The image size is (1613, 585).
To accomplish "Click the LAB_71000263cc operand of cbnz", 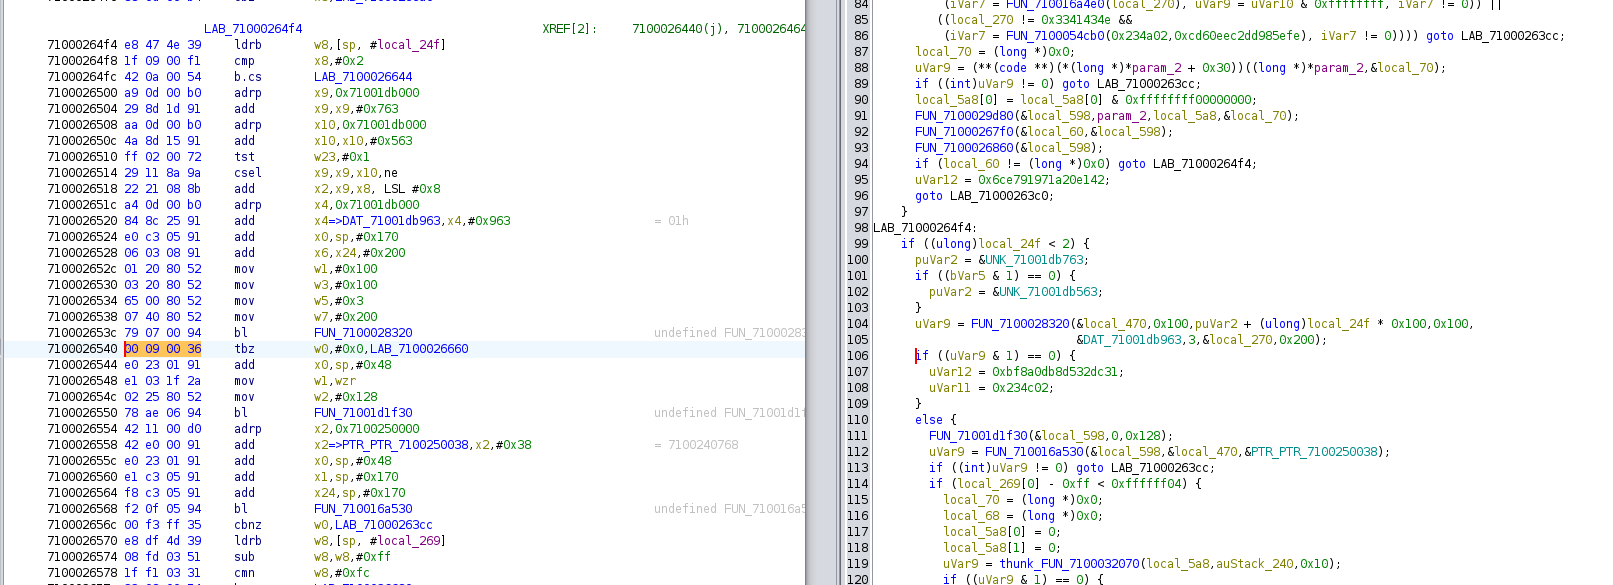I will click(384, 525).
